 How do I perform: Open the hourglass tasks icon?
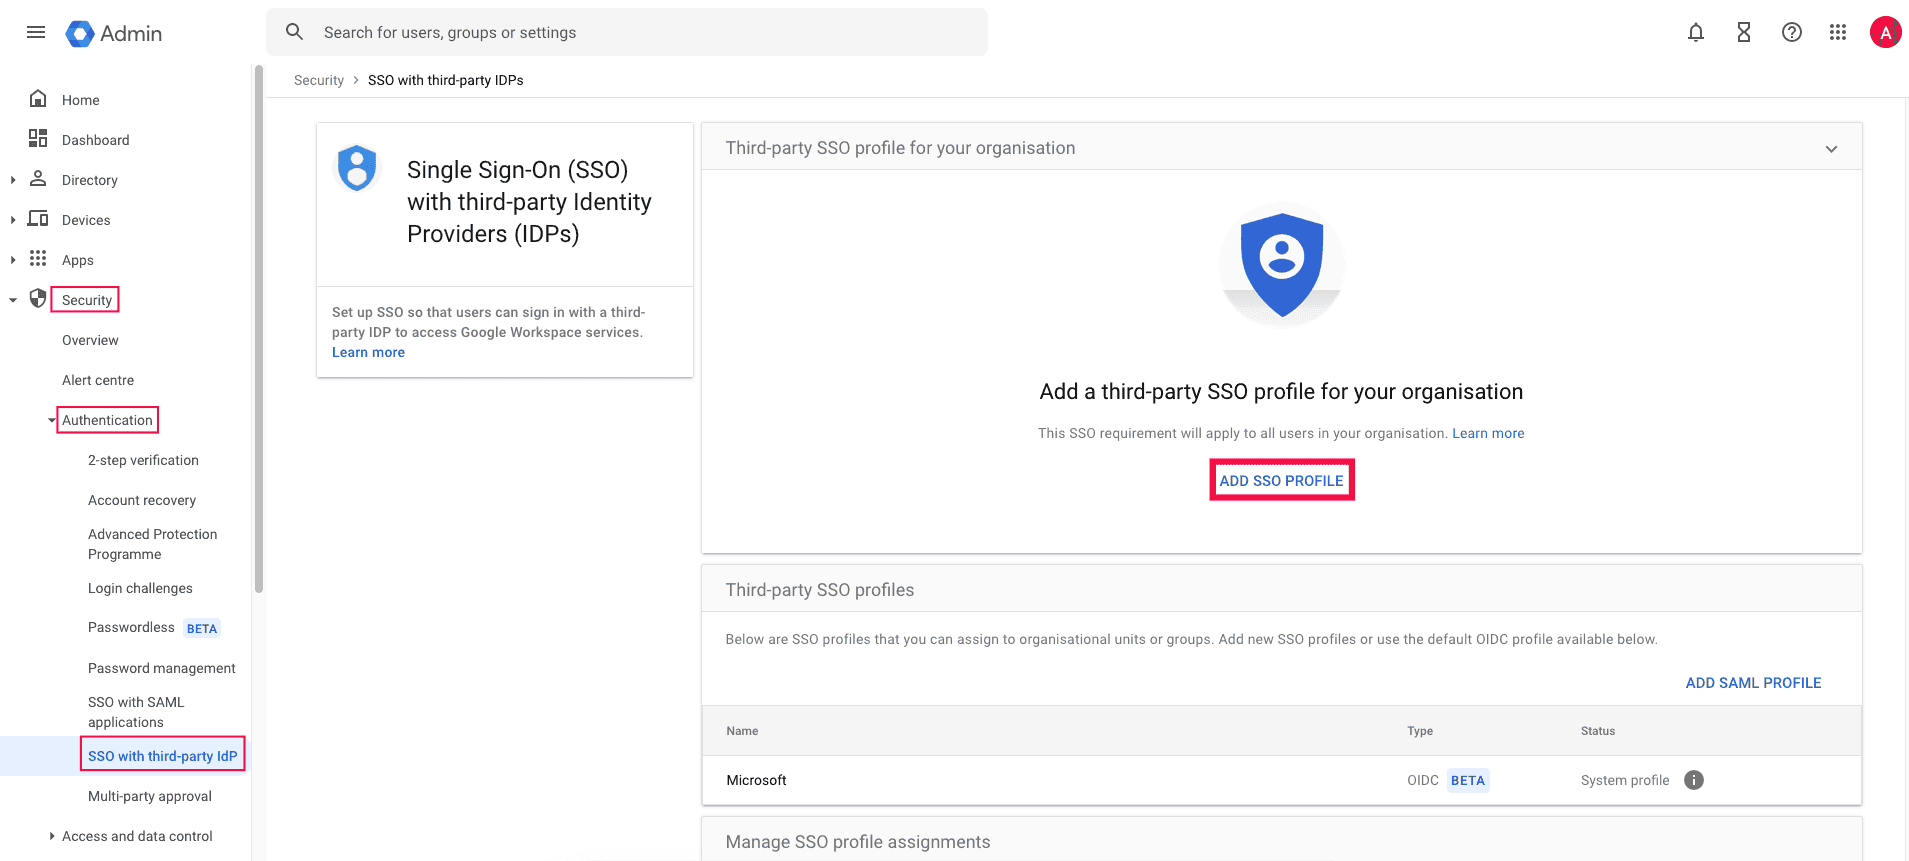tap(1743, 32)
